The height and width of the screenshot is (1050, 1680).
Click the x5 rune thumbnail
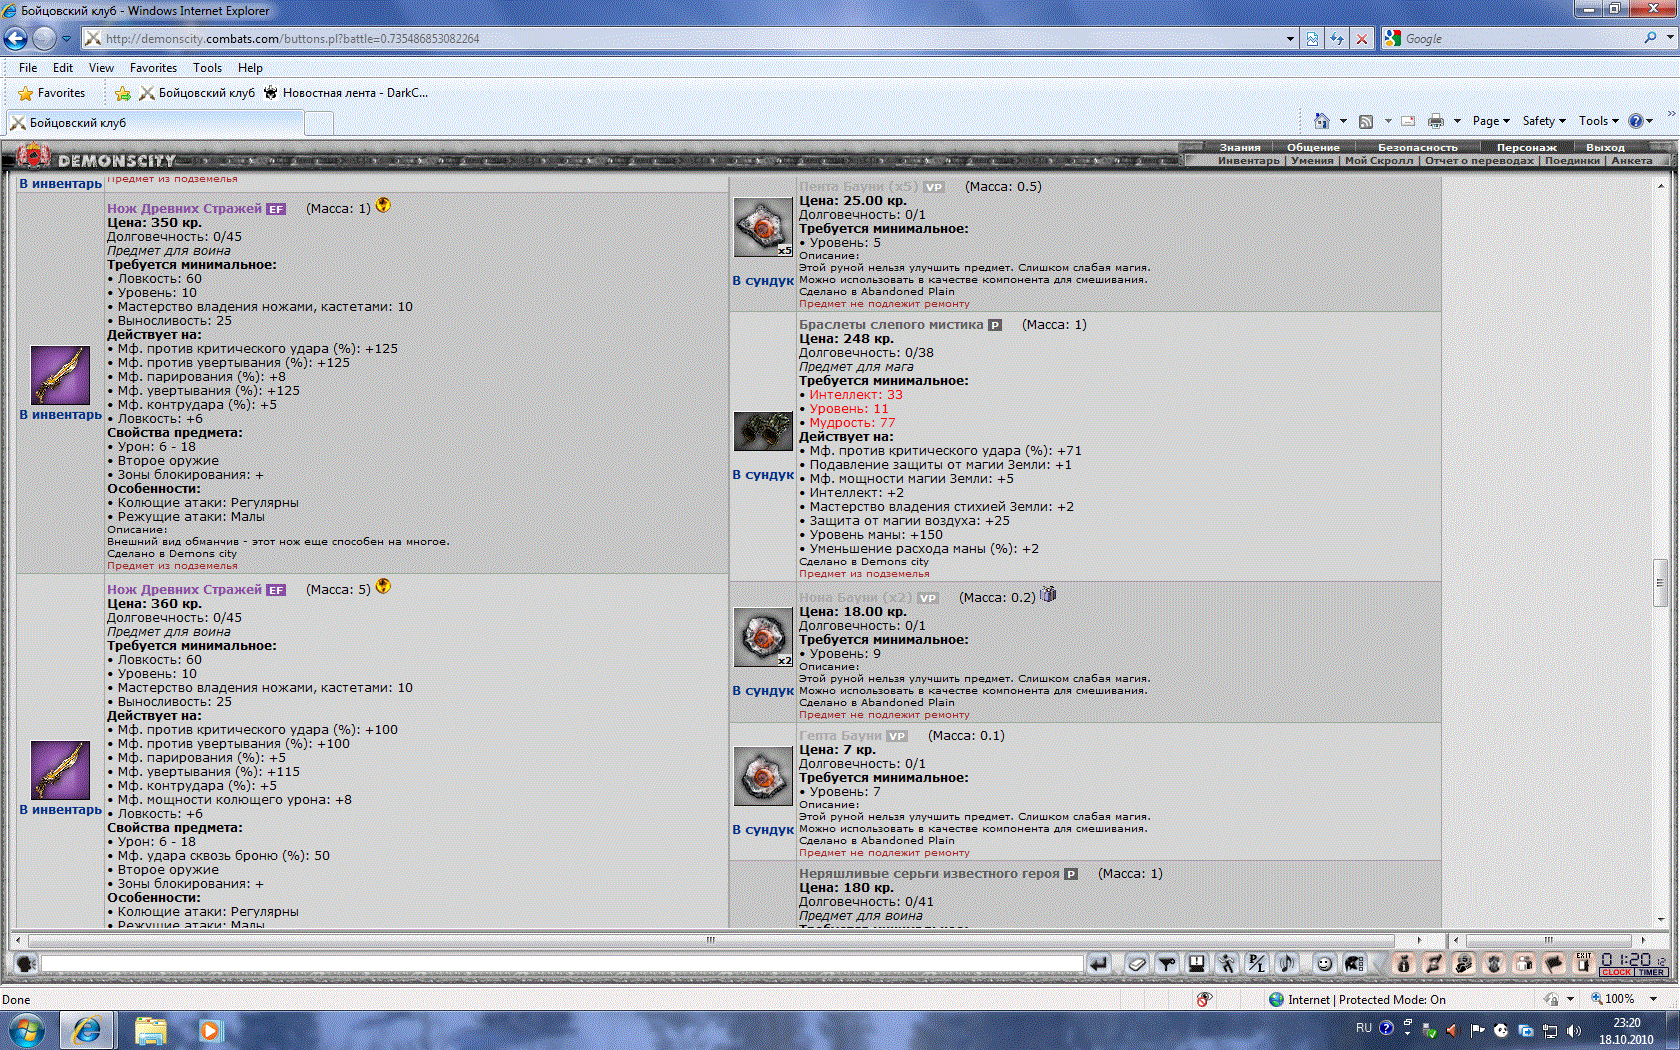763,227
